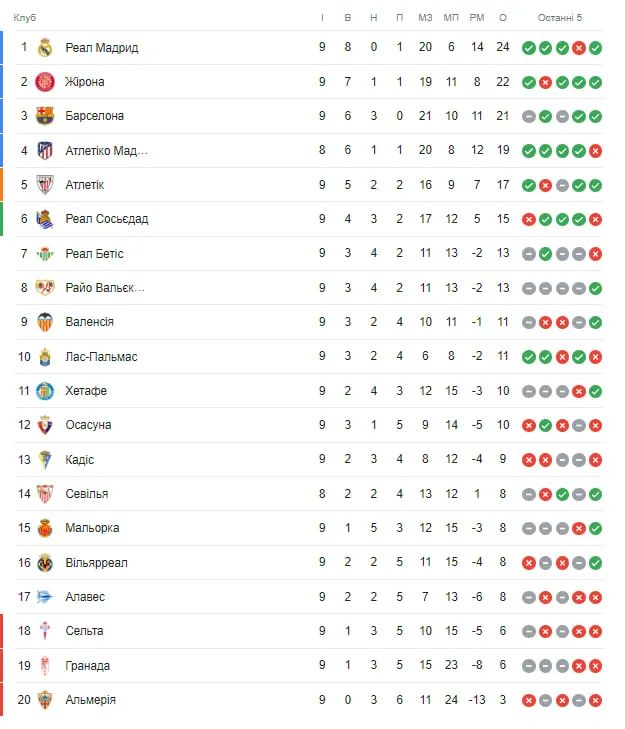The height and width of the screenshot is (729, 625).
Task: Click the Альмерія team name
Action: (90, 700)
